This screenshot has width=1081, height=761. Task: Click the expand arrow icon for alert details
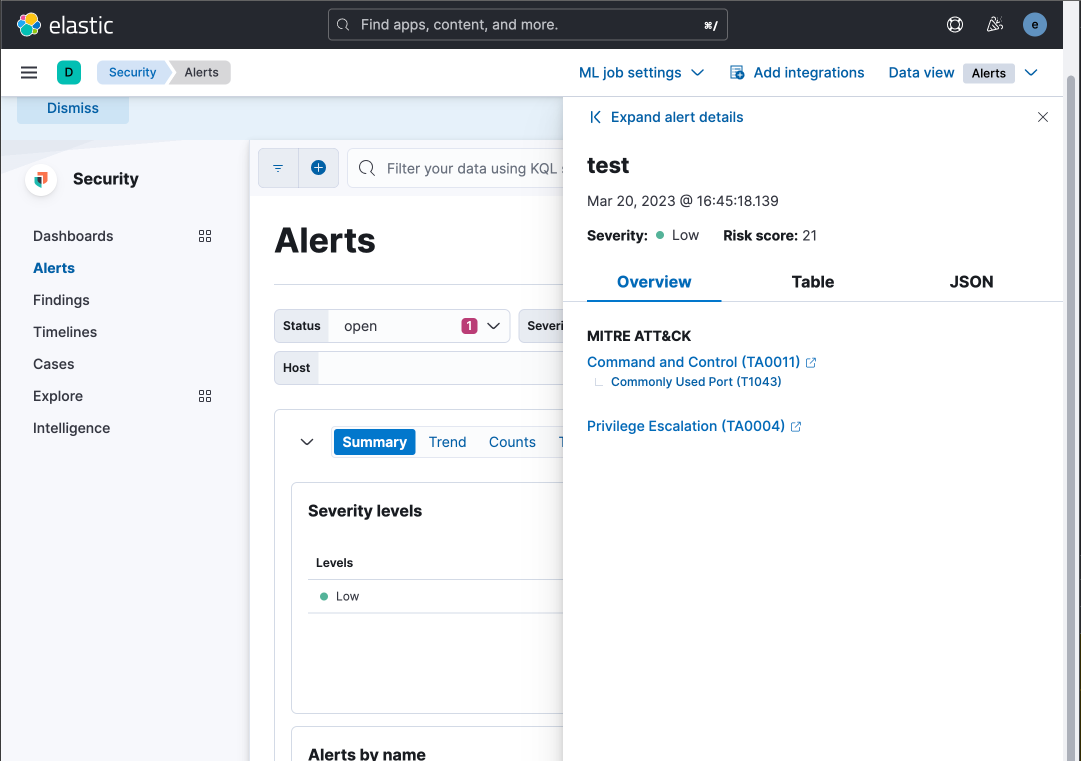tap(596, 117)
